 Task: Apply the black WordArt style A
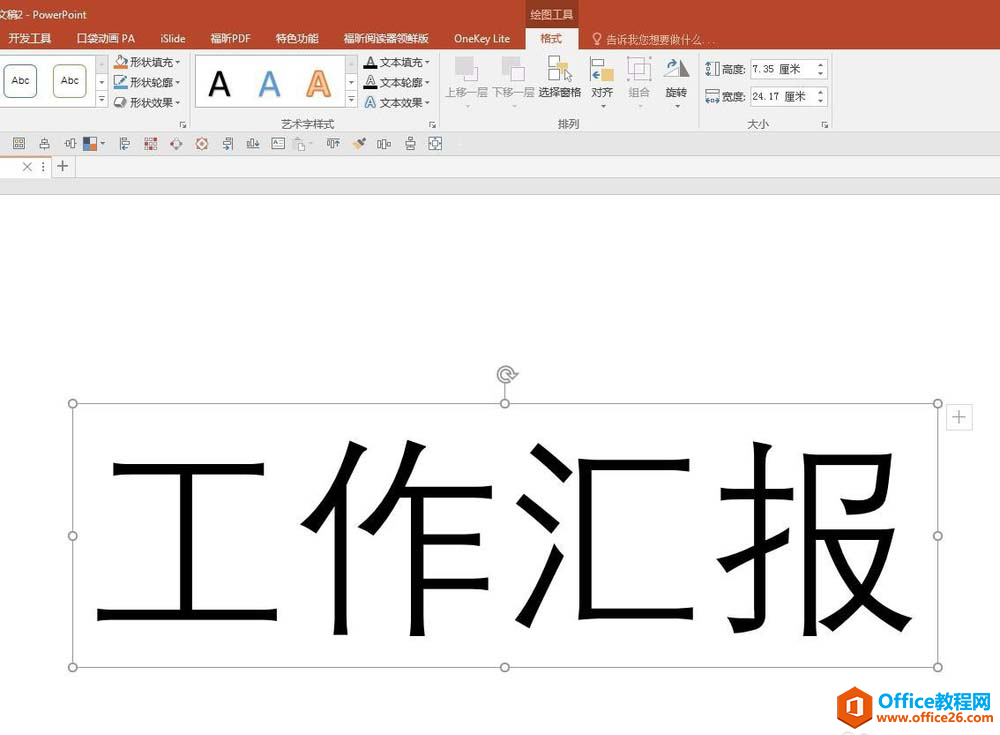pos(219,83)
